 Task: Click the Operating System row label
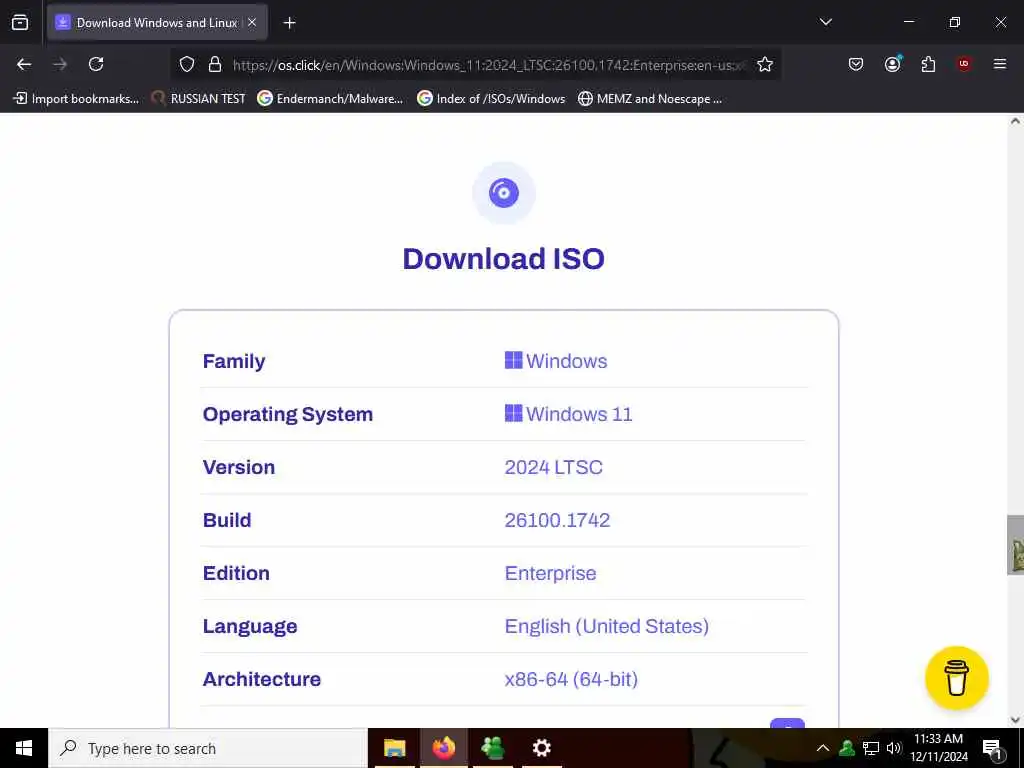tap(287, 414)
